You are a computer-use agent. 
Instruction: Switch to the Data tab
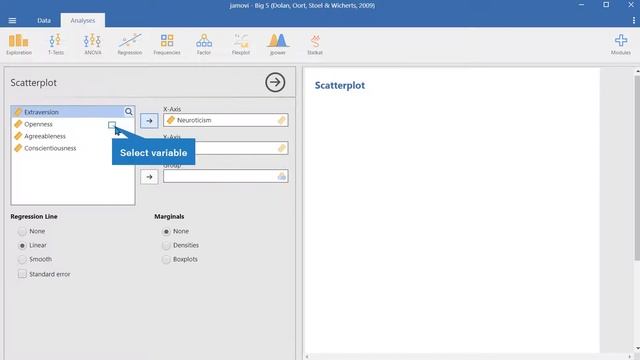click(x=44, y=20)
